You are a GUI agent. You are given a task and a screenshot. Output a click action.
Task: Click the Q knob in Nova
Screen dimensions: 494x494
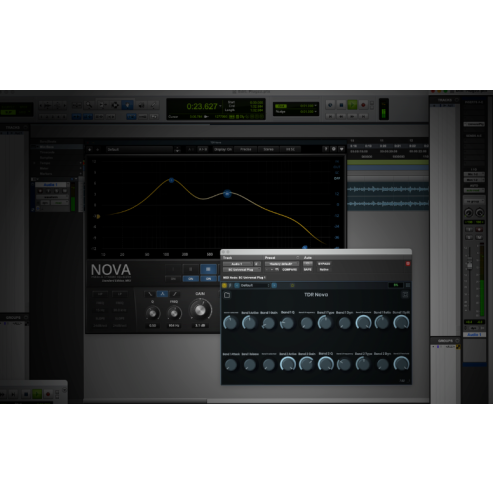[x=152, y=313]
